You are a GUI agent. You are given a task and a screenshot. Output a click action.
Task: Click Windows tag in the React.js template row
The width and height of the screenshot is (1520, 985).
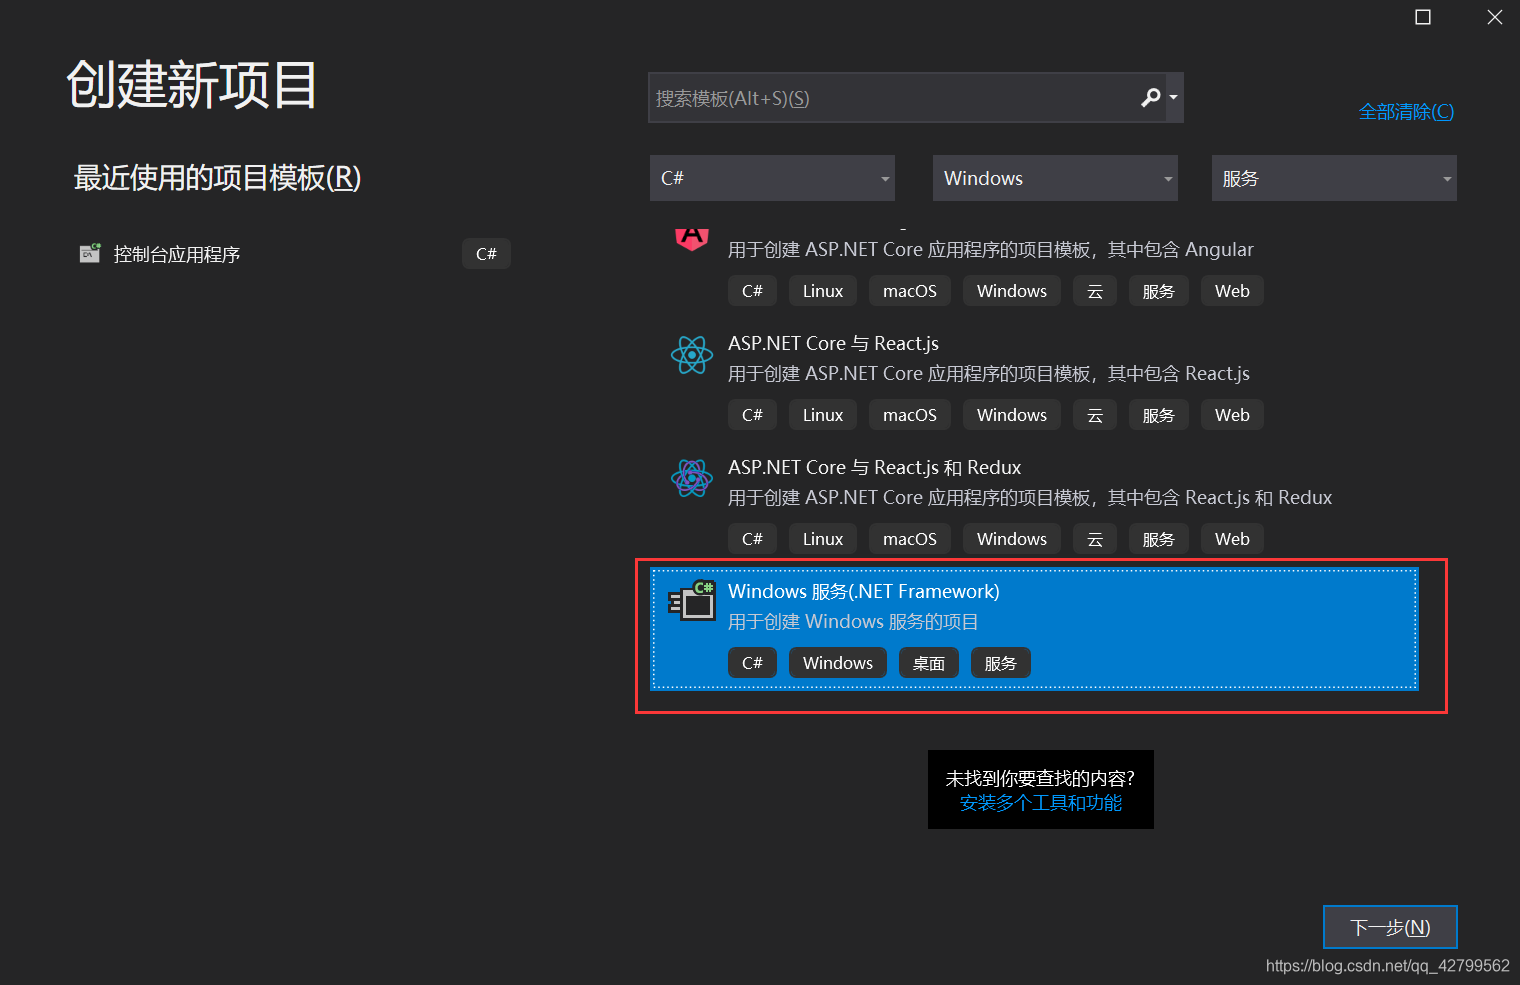point(1012,415)
